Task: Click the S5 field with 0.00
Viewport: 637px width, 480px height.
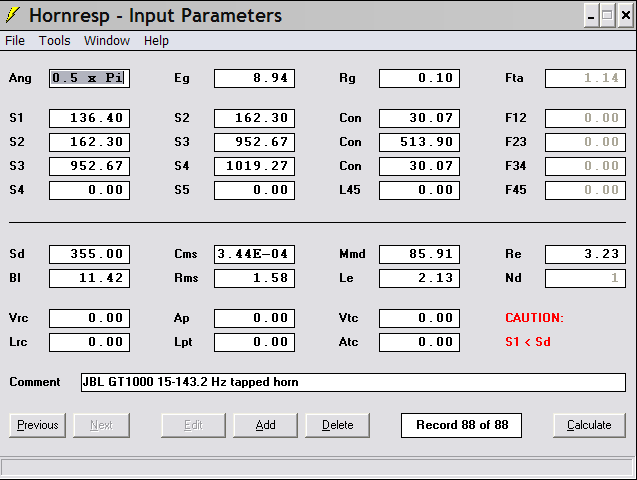Action: click(254, 190)
